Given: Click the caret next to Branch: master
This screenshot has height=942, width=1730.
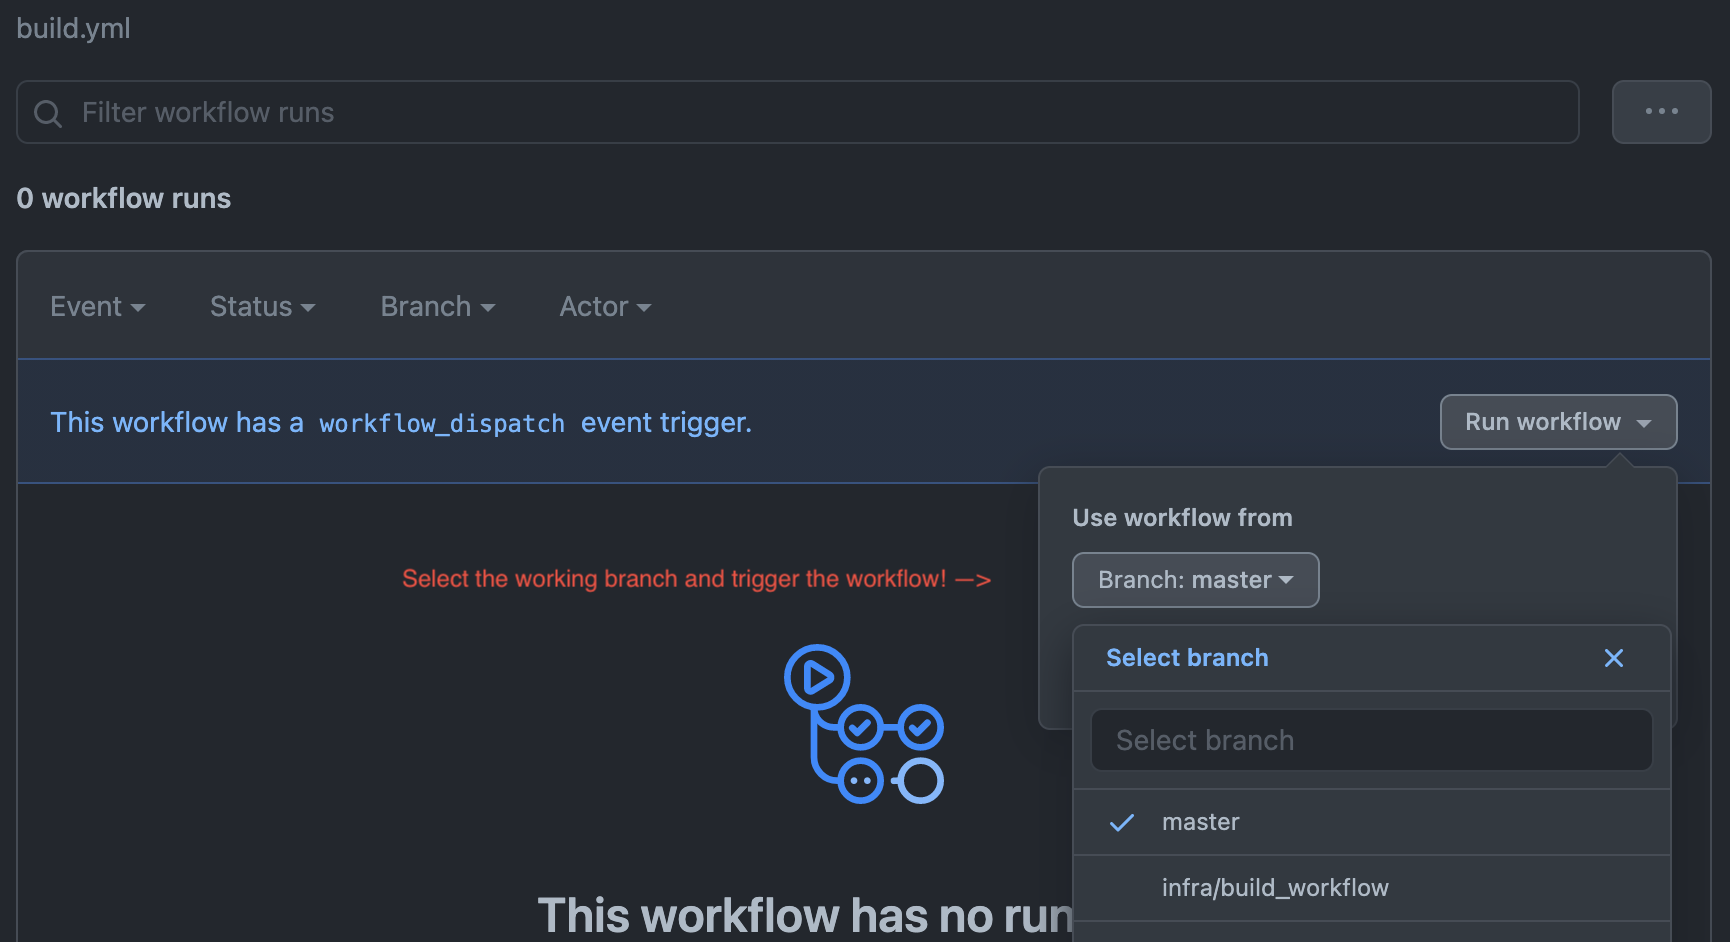Looking at the screenshot, I should [1286, 580].
